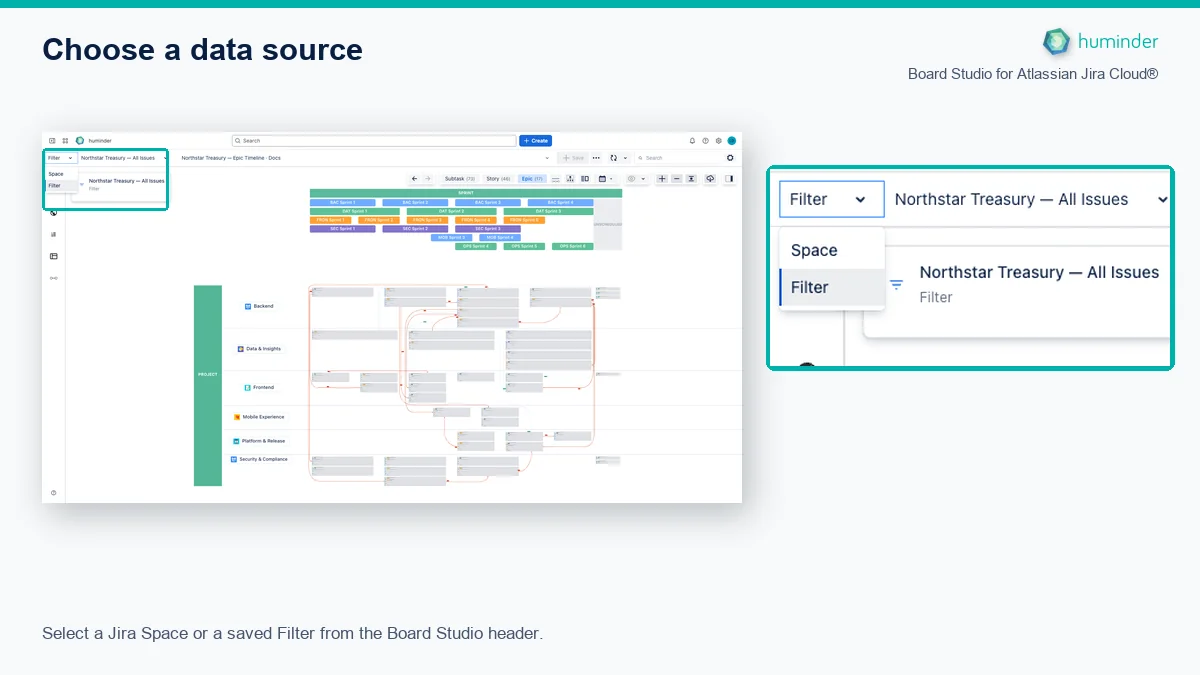The width and height of the screenshot is (1200, 675).
Task: Click the PROJECT green swimlane header
Action: (x=208, y=385)
